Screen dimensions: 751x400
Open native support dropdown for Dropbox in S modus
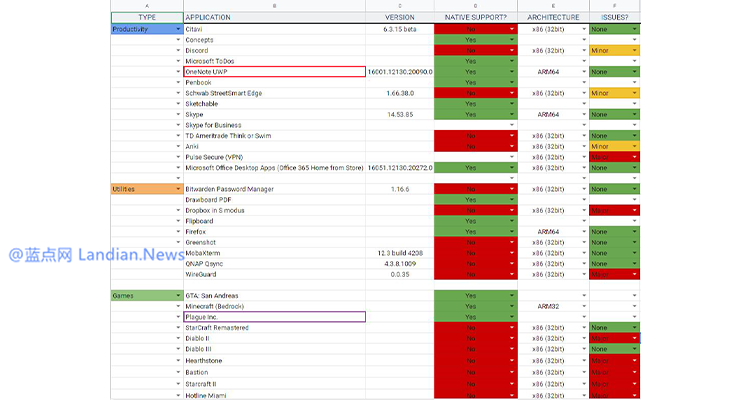[512, 210]
